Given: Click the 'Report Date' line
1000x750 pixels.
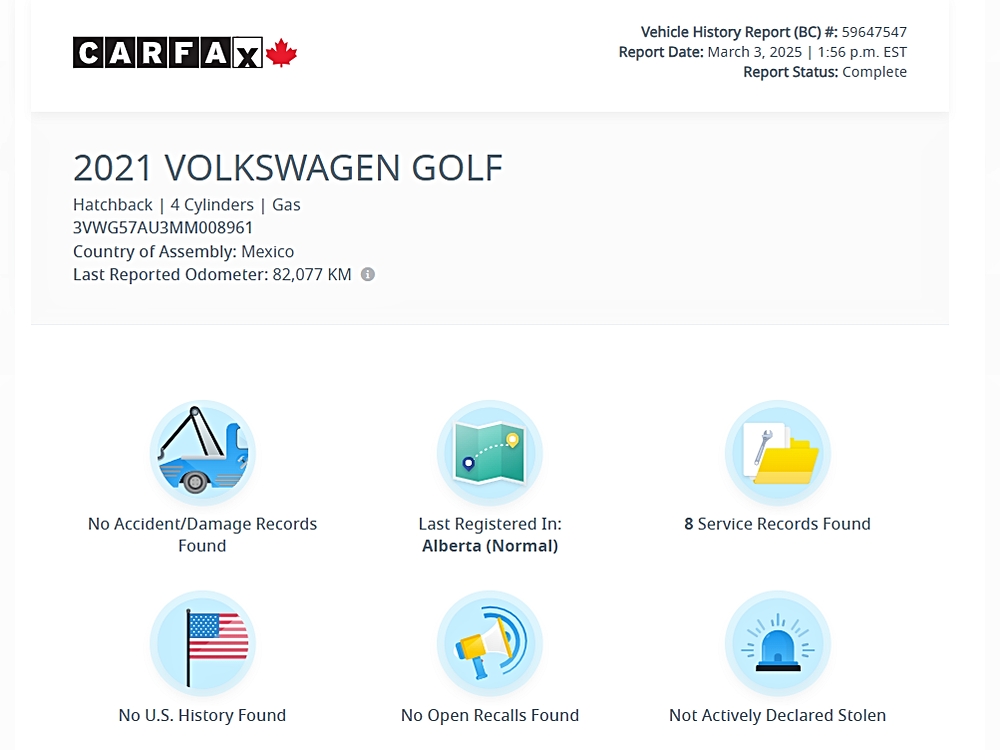Looking at the screenshot, I should point(762,52).
